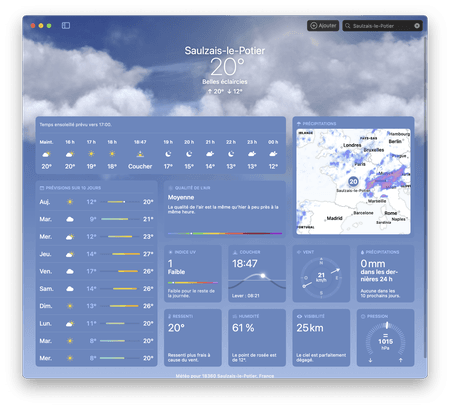Toggle the sidebar panel icon
Screen dimensions: 450x408
click(66, 26)
